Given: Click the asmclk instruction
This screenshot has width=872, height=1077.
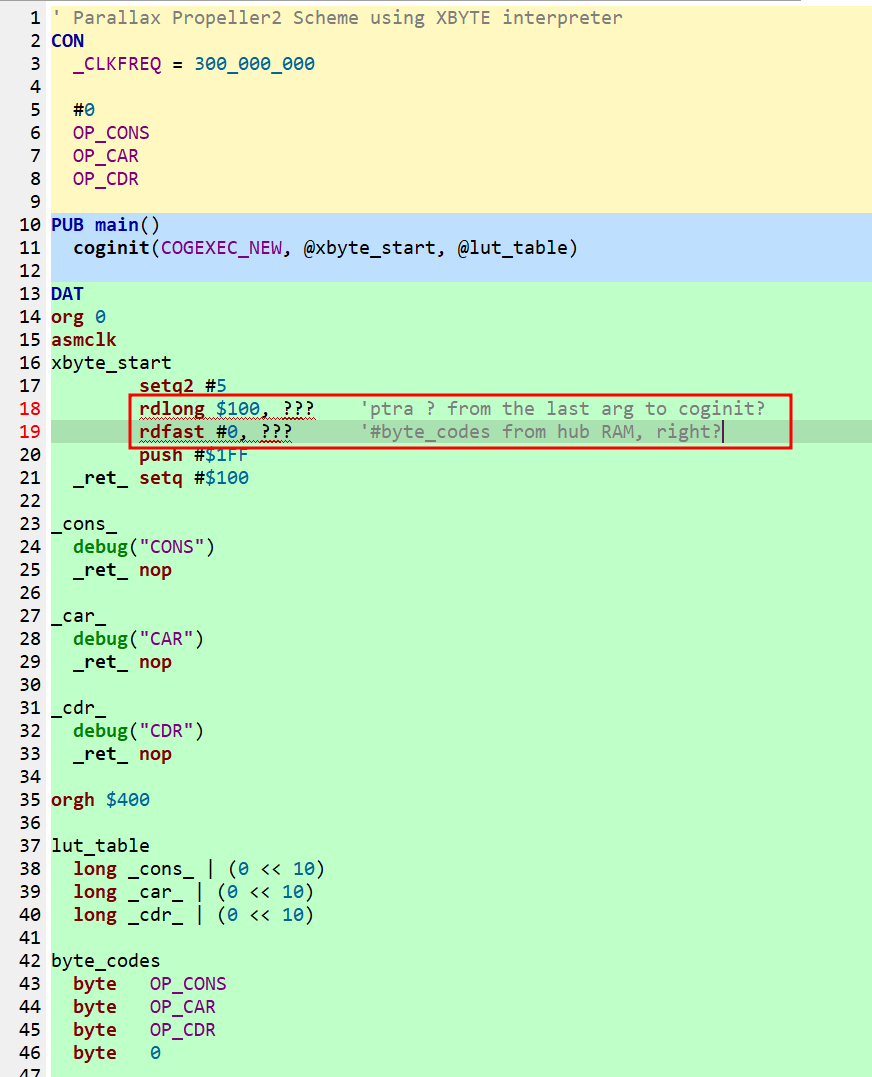Looking at the screenshot, I should (84, 340).
